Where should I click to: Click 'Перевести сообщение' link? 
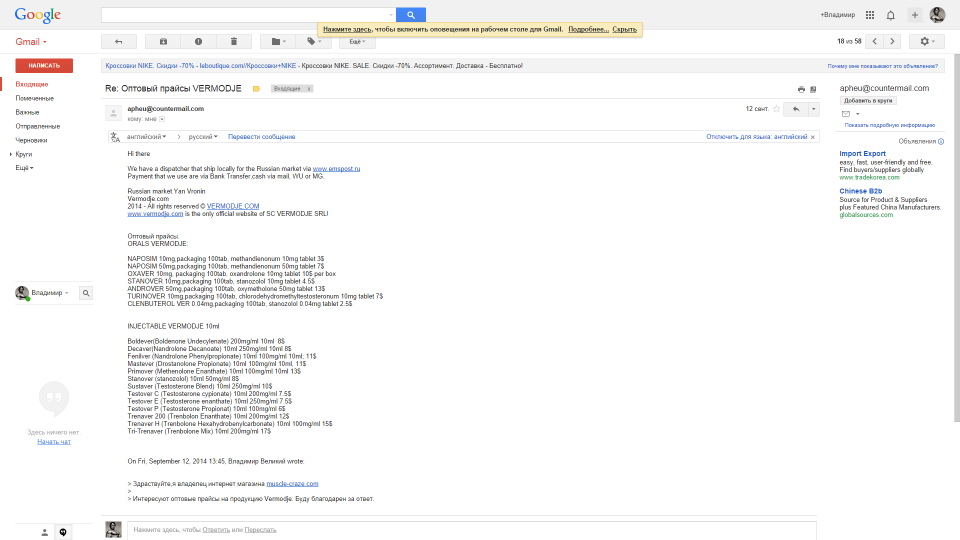pyautogui.click(x=261, y=136)
